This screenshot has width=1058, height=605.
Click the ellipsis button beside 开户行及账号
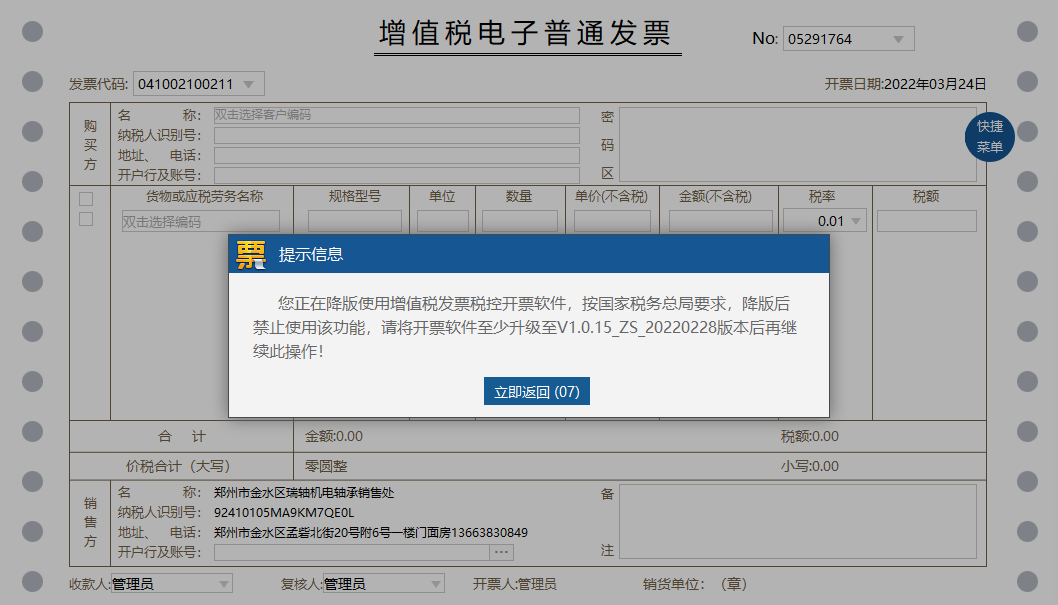(501, 552)
